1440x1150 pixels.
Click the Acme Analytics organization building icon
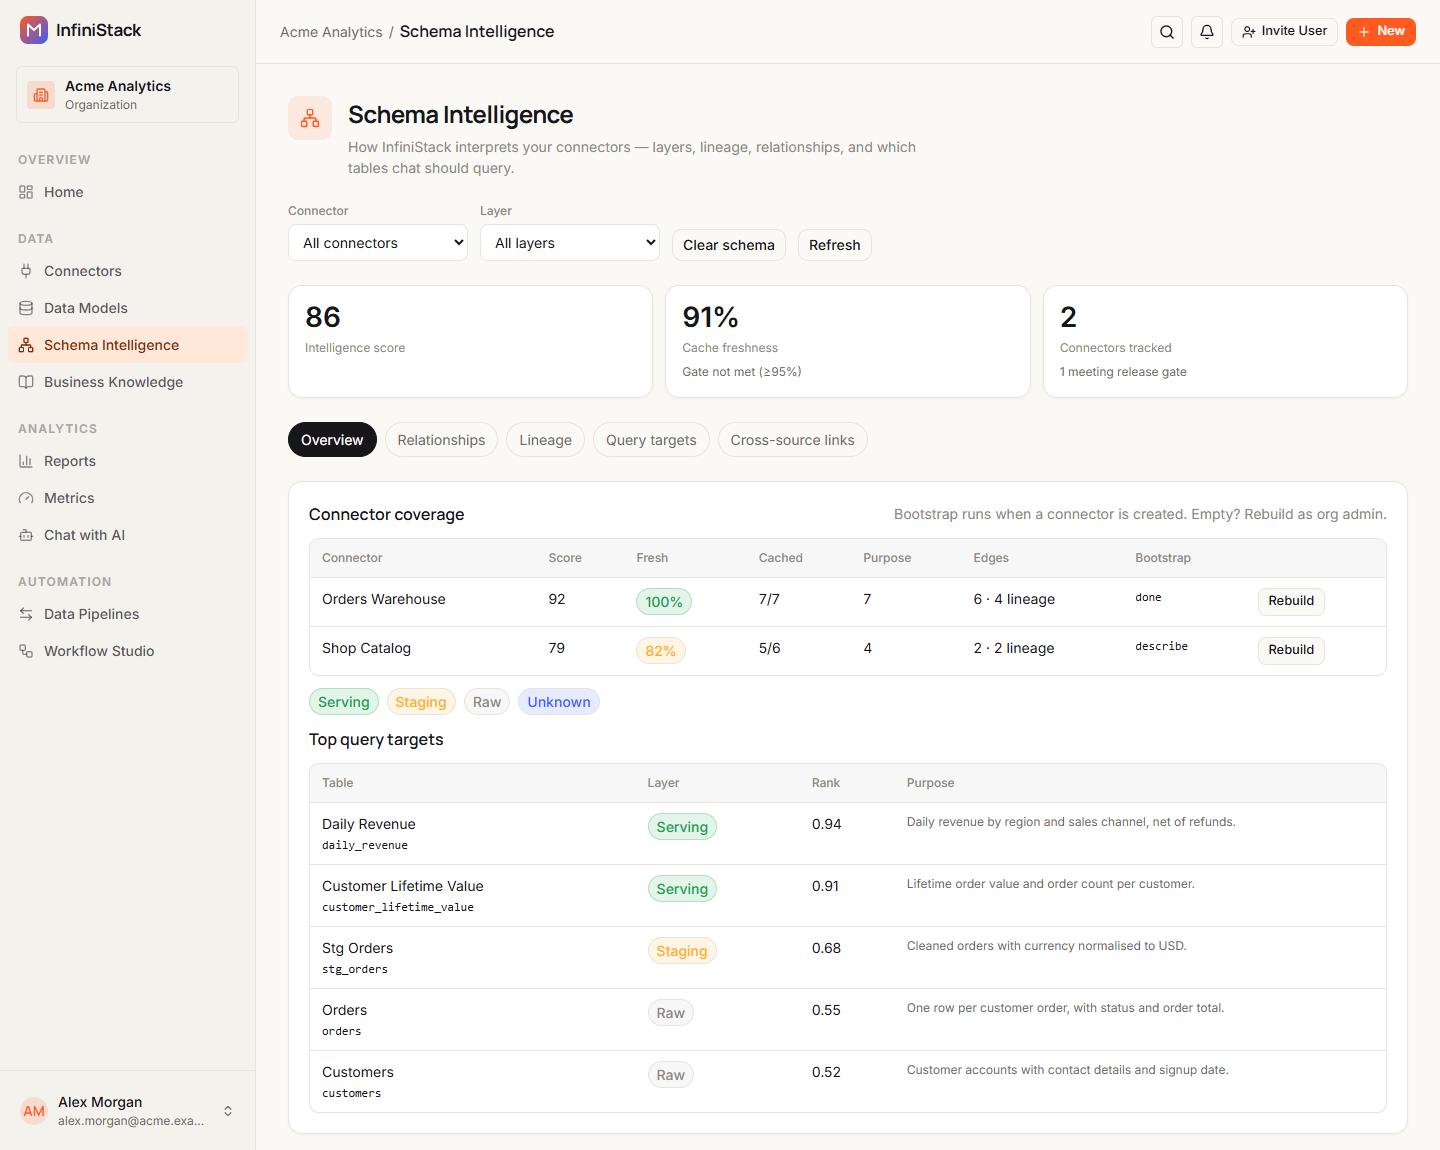coord(41,95)
